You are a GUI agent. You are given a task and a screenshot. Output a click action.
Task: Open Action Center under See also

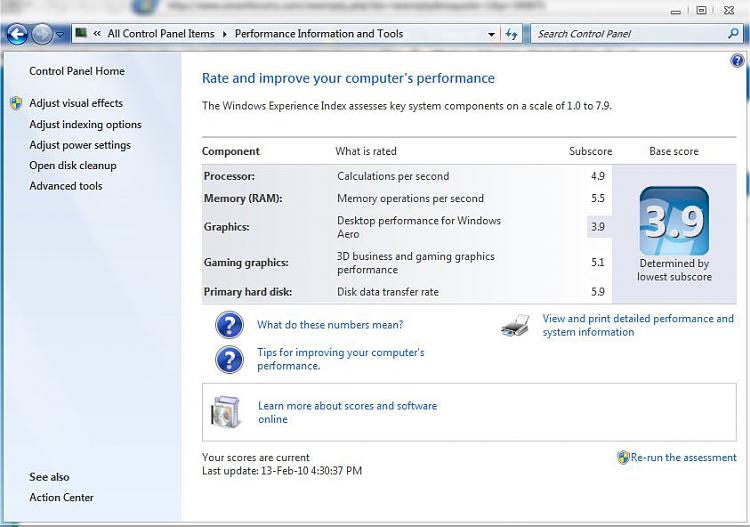tap(61, 497)
